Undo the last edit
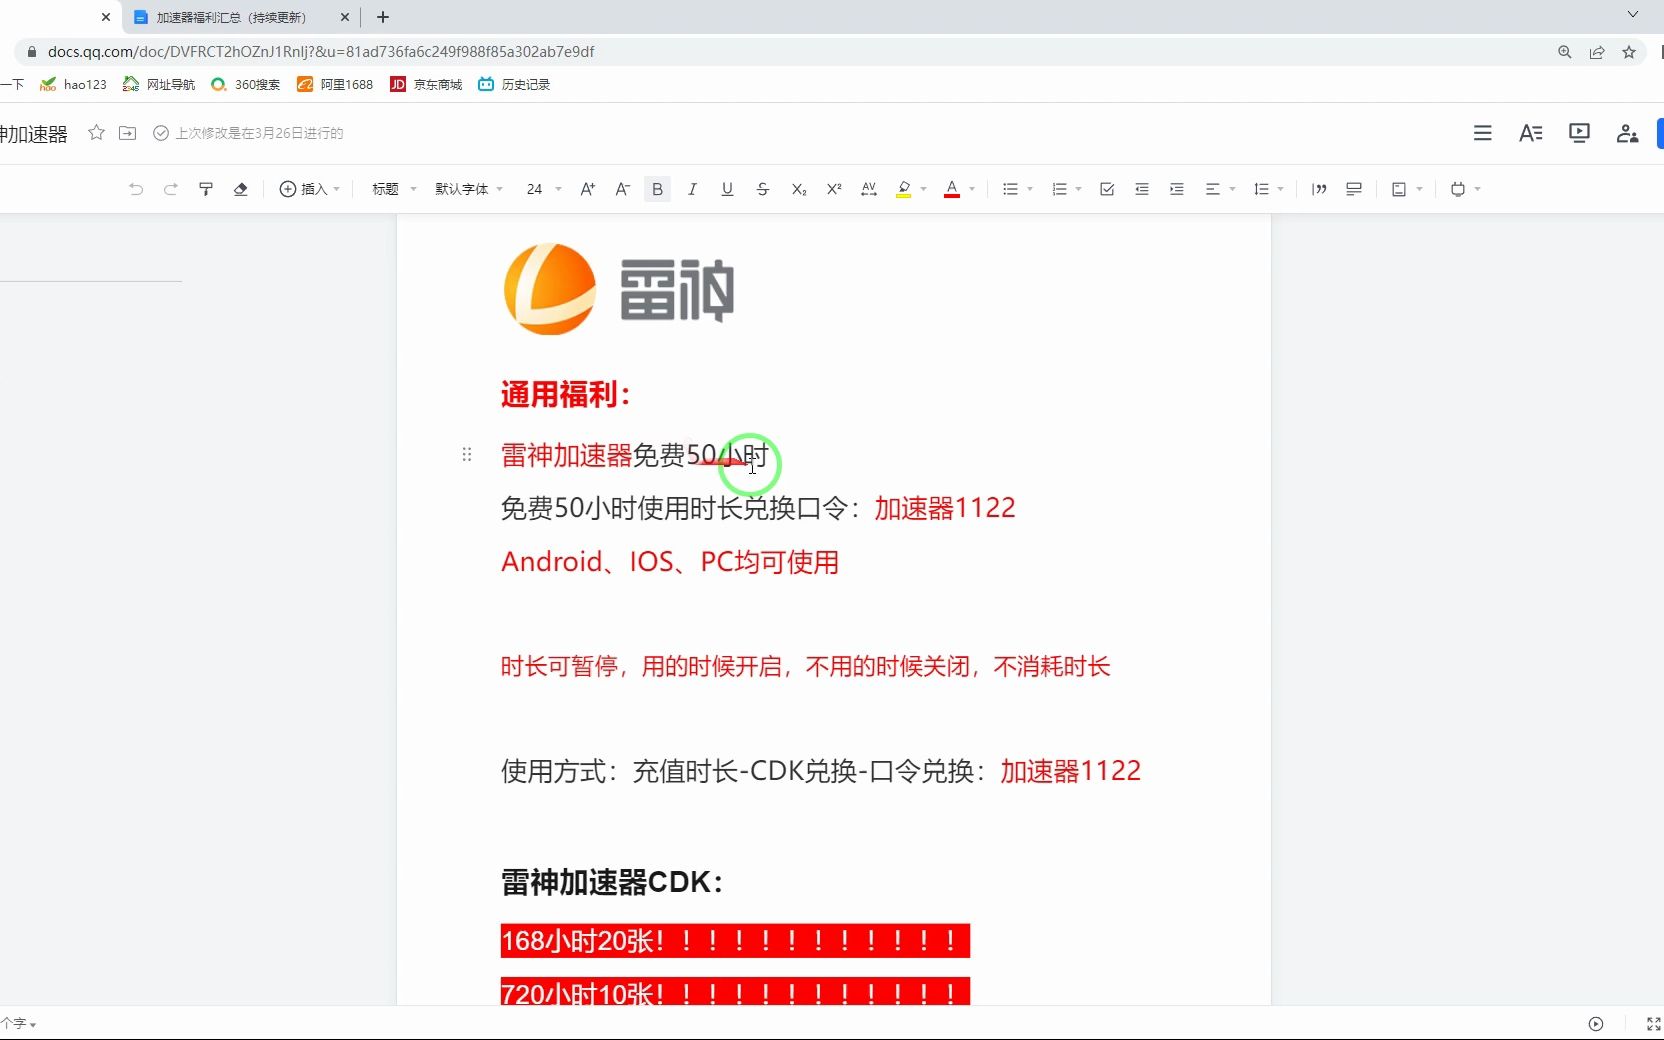 pyautogui.click(x=136, y=189)
